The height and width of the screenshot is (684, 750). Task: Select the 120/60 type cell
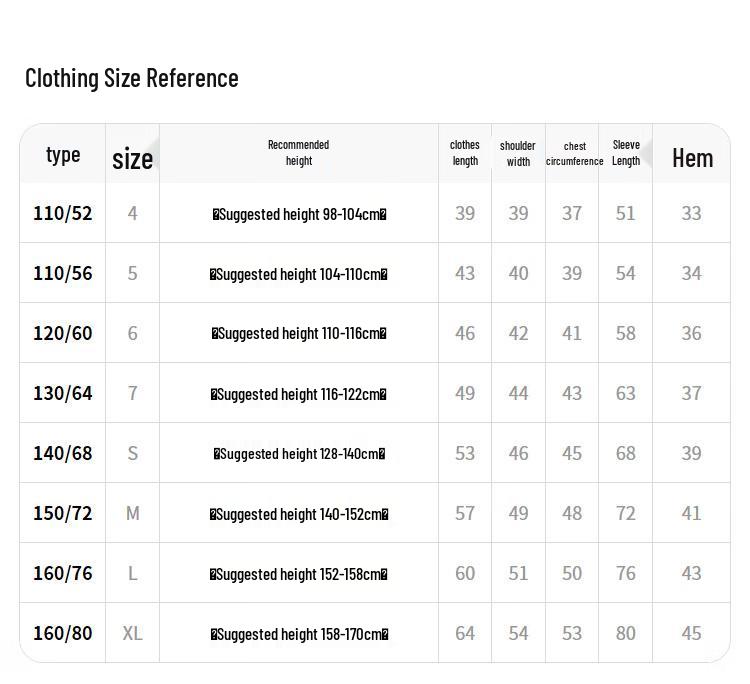click(x=63, y=333)
